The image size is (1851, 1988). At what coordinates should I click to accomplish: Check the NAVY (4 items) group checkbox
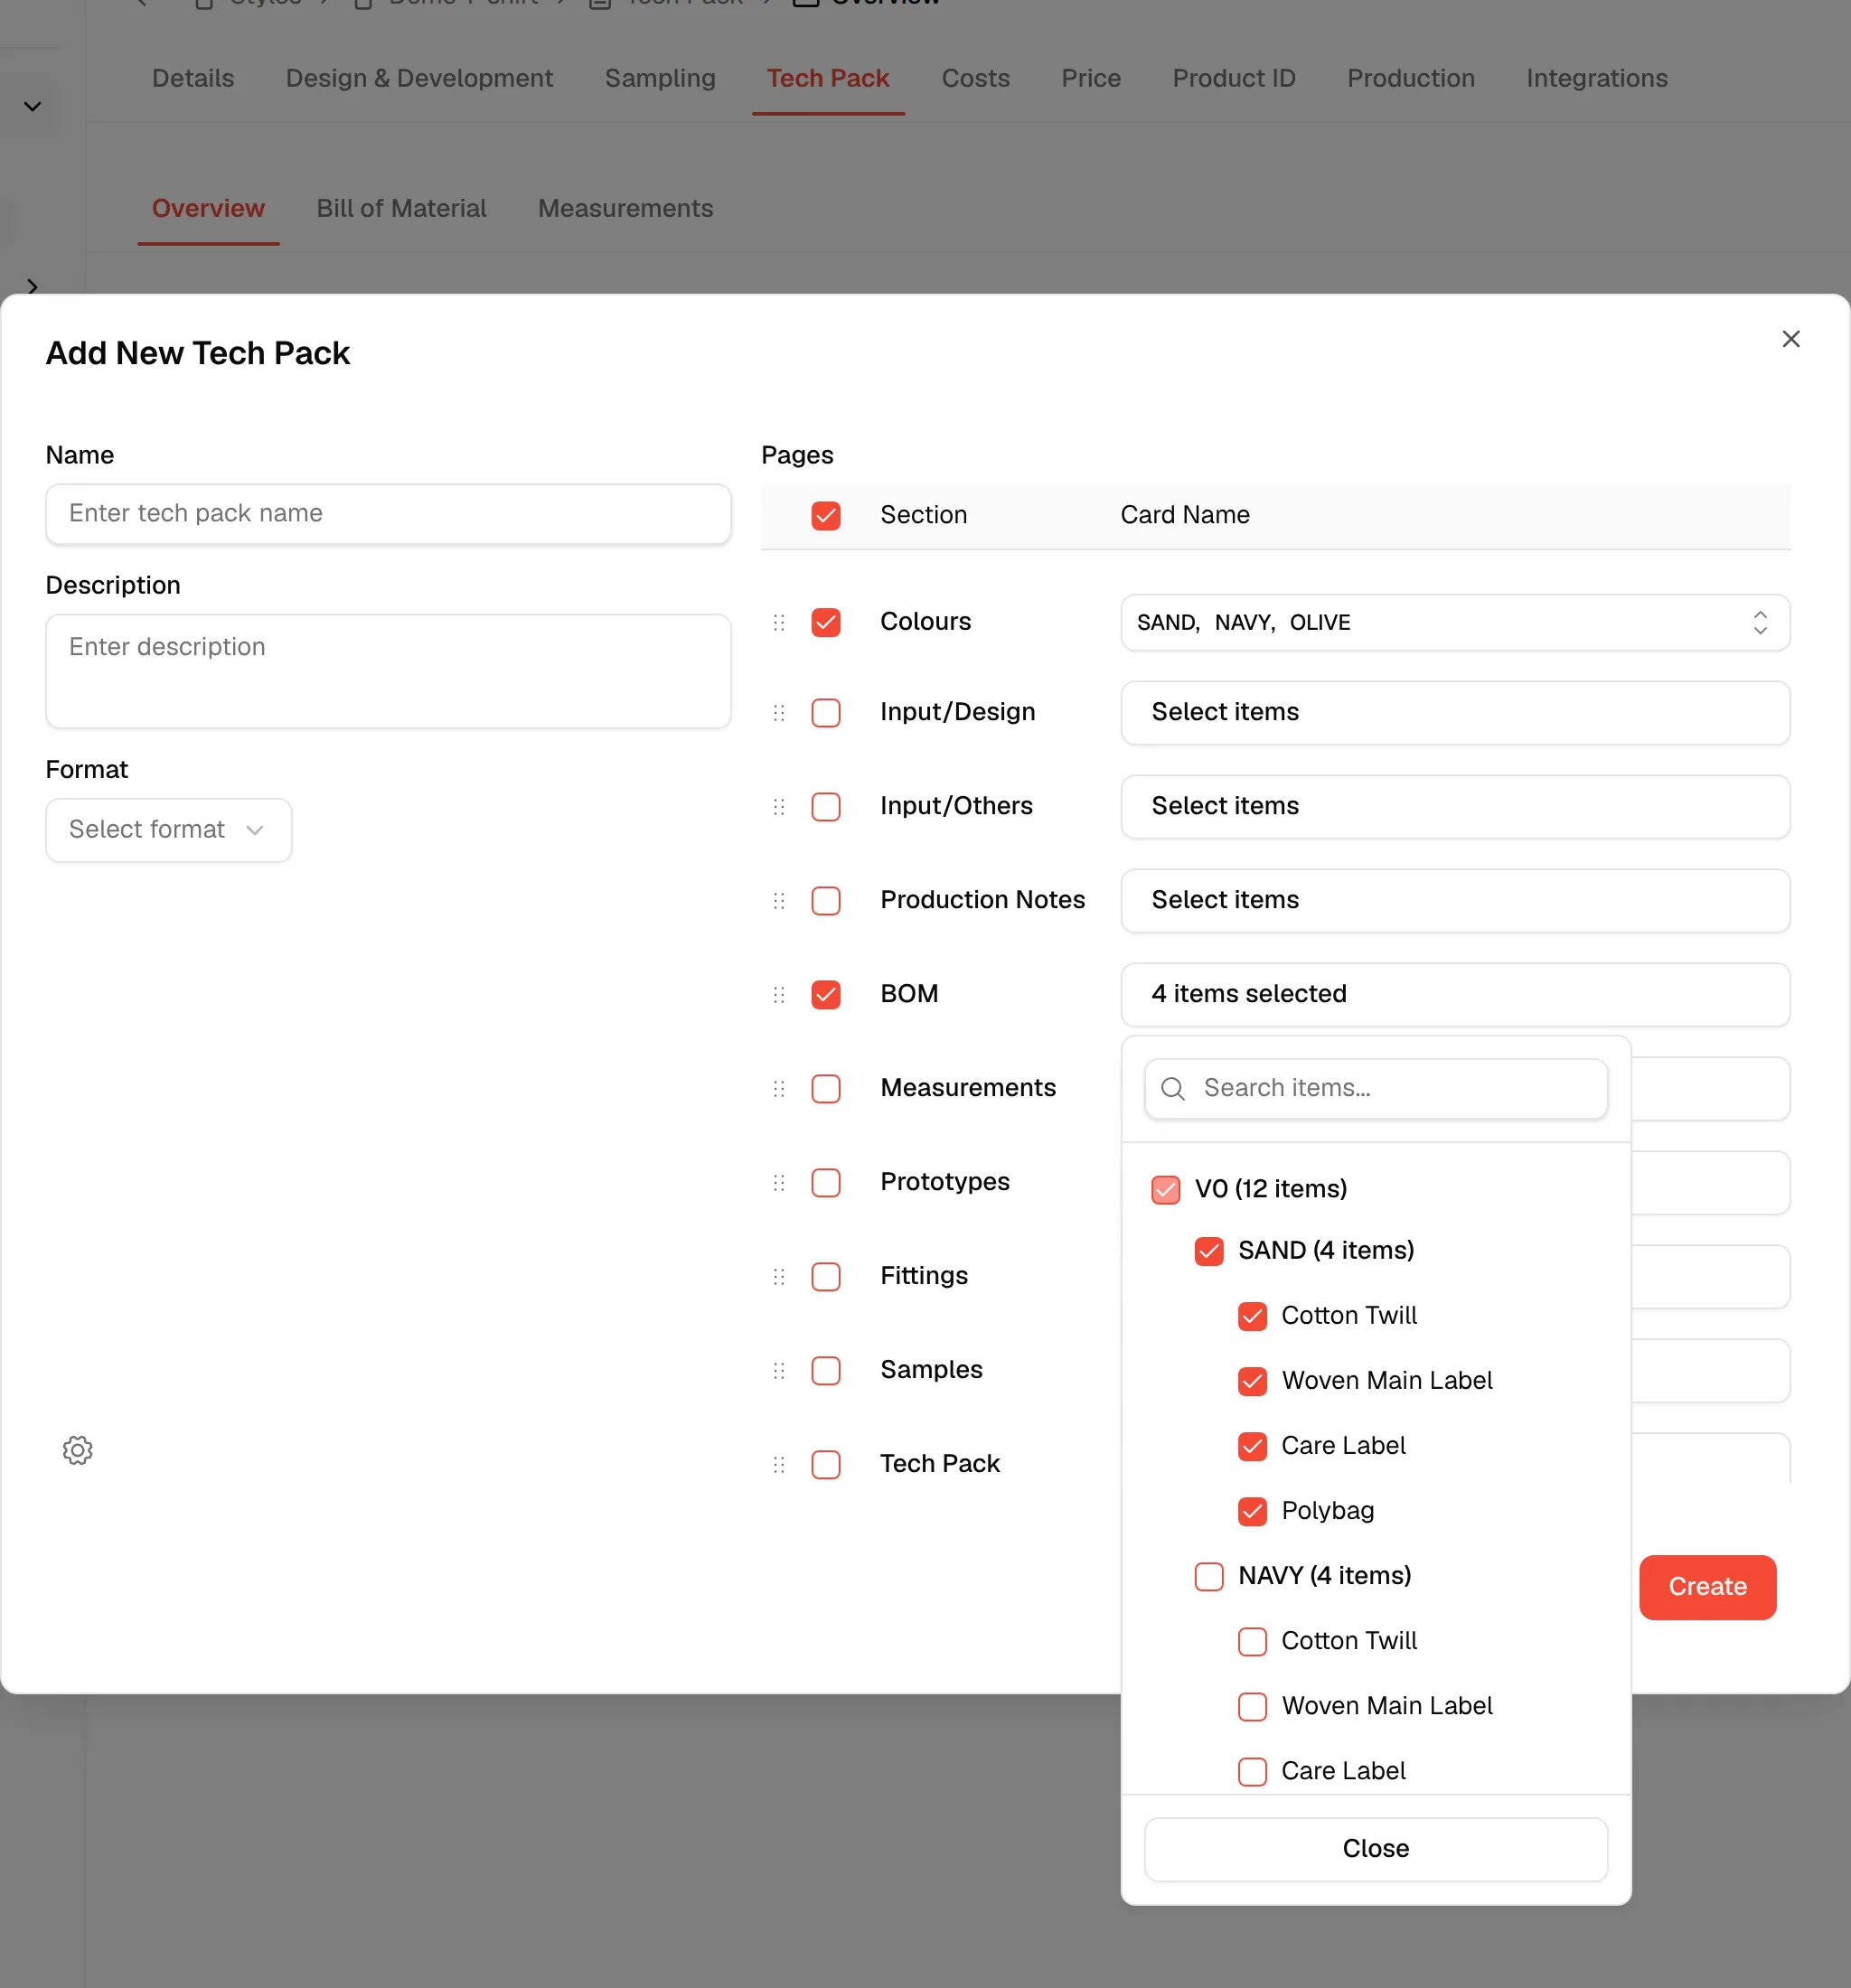(1209, 1577)
